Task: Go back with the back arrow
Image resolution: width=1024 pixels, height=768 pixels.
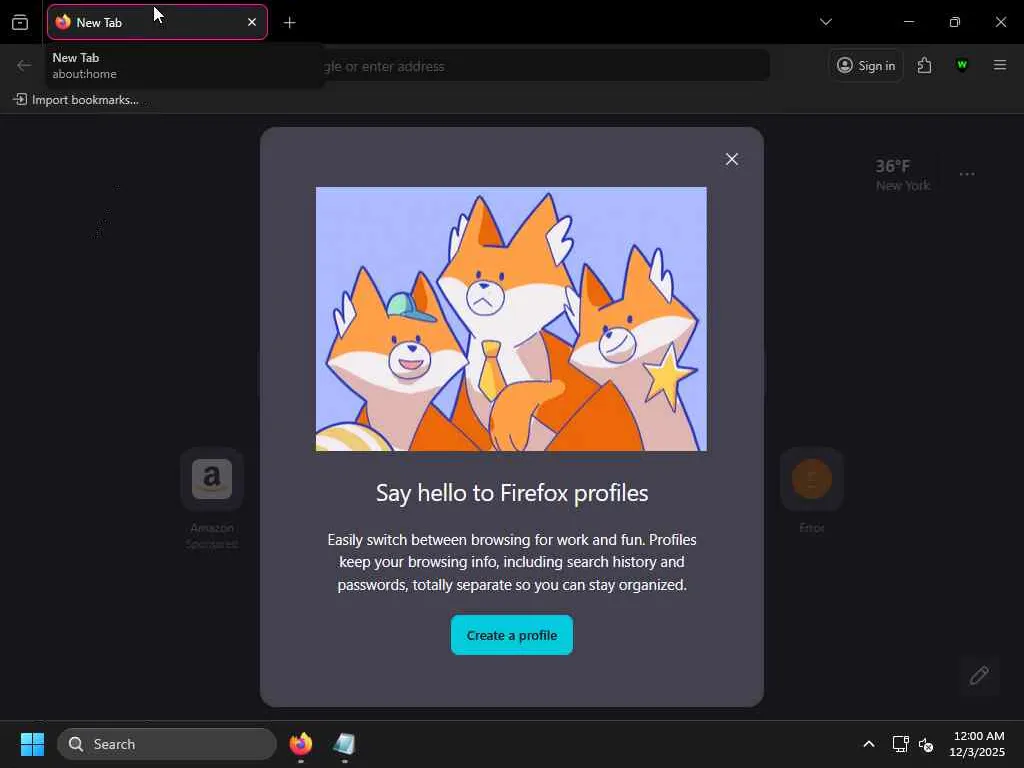Action: click(x=24, y=65)
